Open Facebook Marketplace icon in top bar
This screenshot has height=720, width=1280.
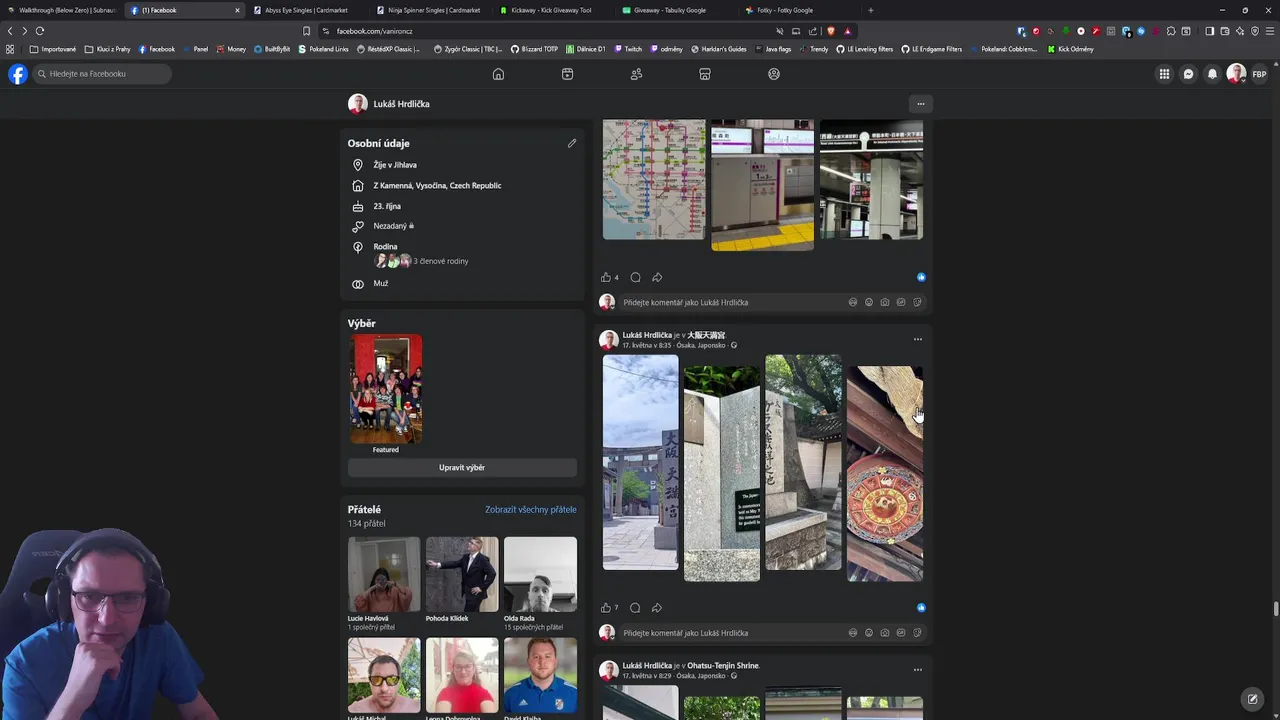[x=705, y=74]
